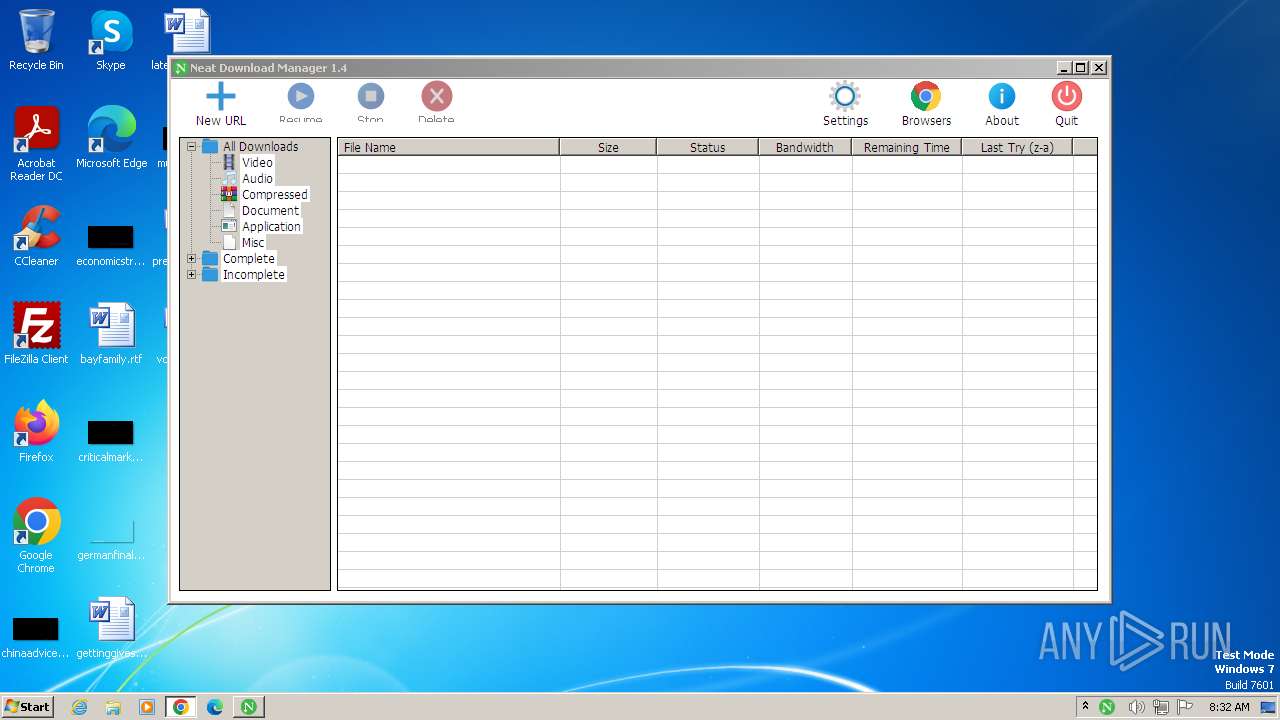Select the Compressed category
This screenshot has height=720, width=1280.
click(275, 194)
